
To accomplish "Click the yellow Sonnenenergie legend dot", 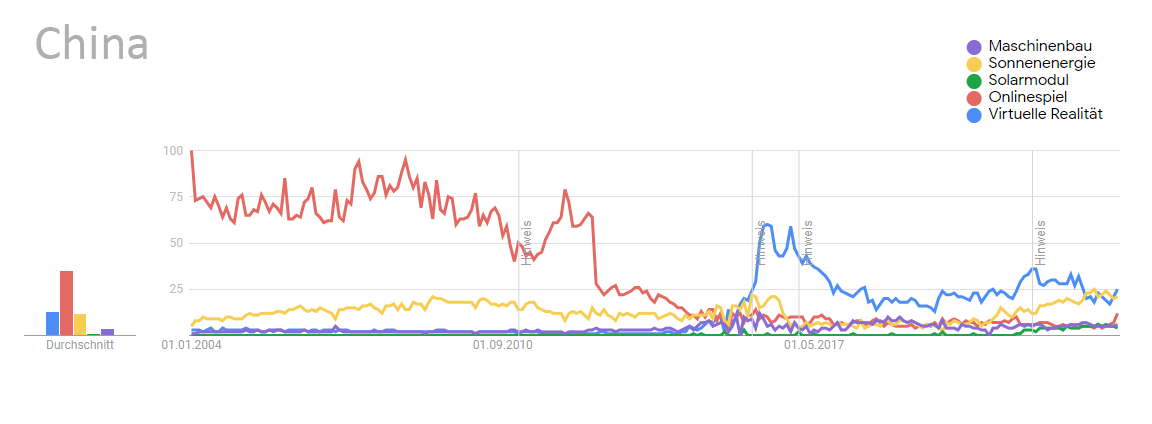I will 974,64.
